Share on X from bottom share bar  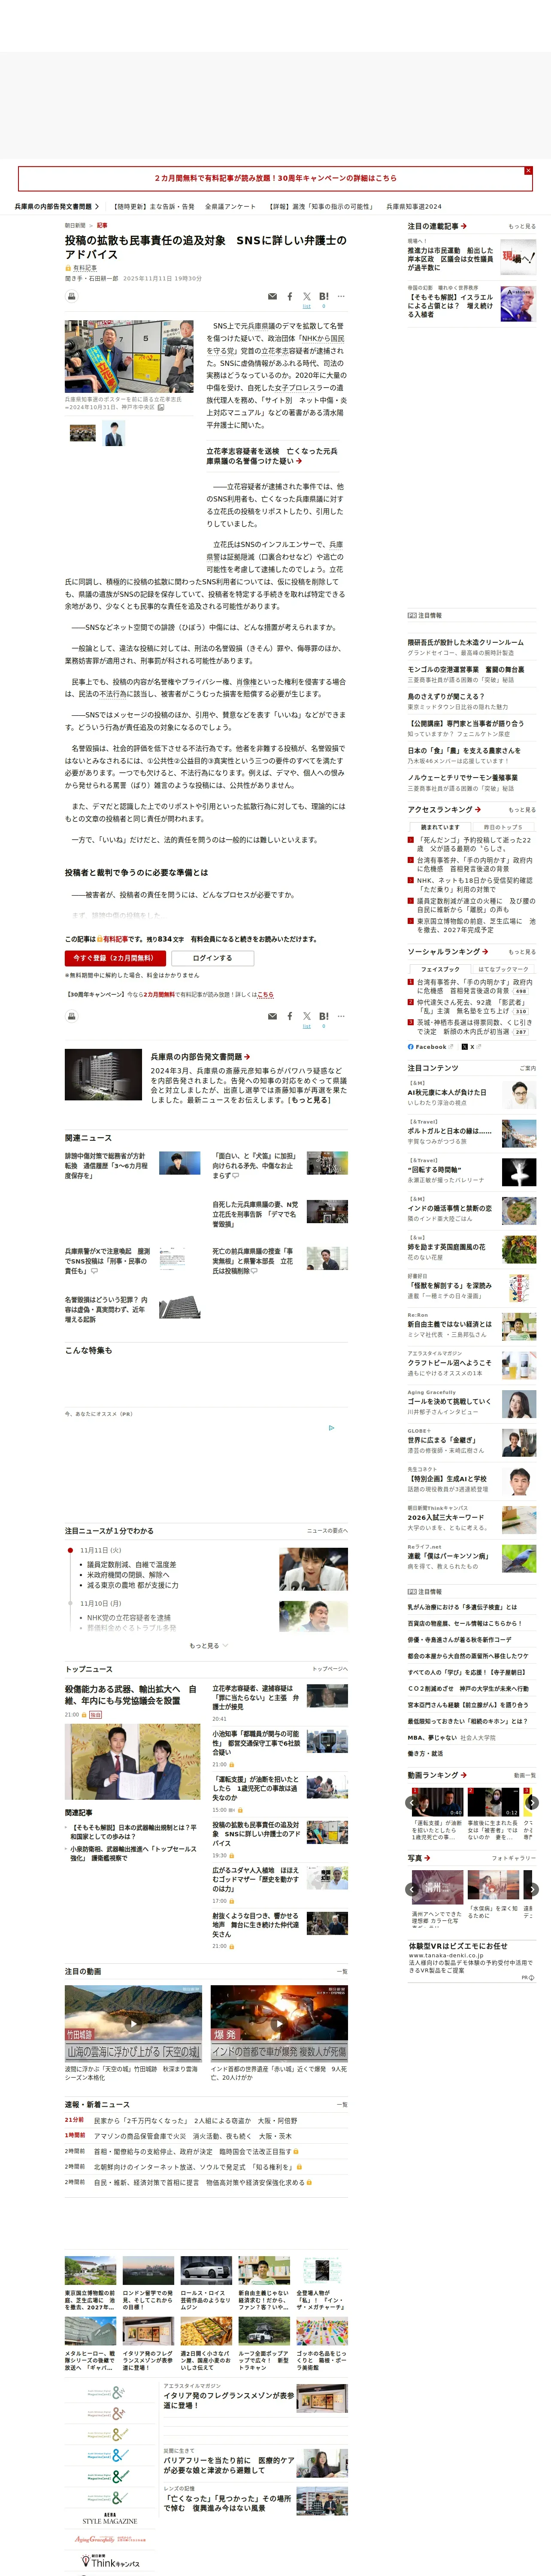coord(307,1016)
